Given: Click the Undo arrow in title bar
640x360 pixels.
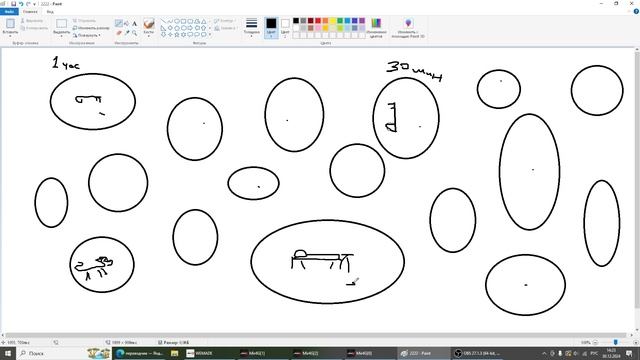Looking at the screenshot, I should click(21, 4).
